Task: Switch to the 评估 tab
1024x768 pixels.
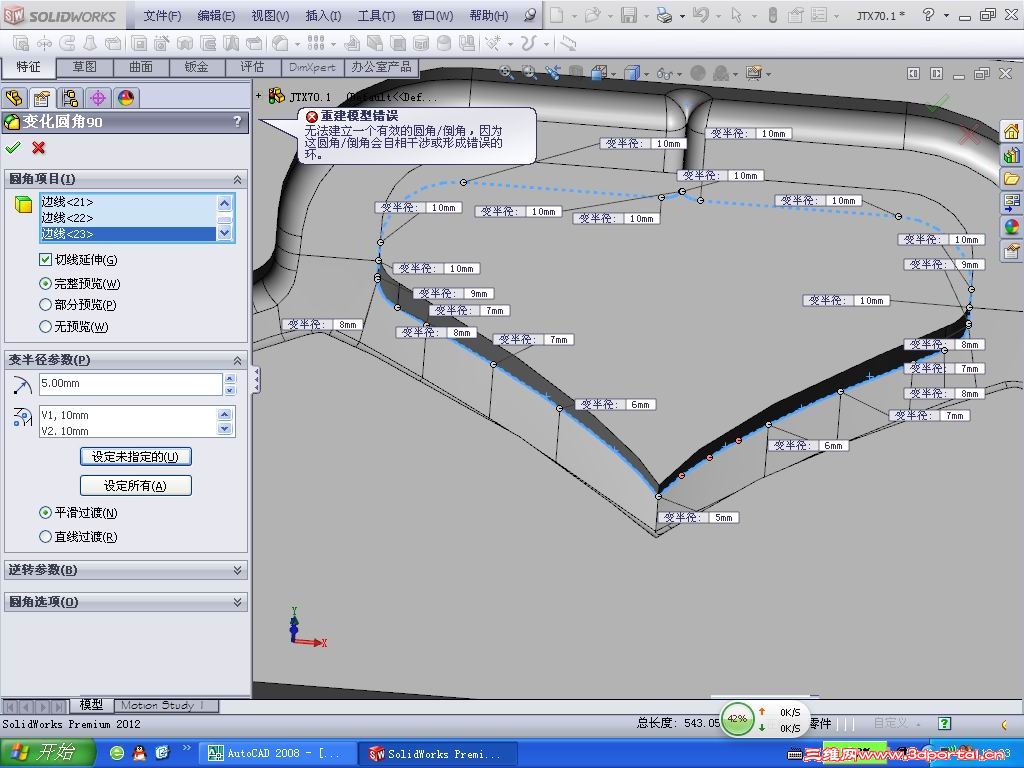Action: click(252, 67)
